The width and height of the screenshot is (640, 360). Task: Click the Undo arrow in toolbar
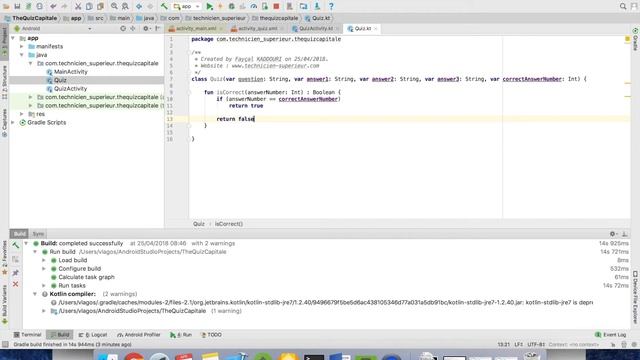coord(53,6)
